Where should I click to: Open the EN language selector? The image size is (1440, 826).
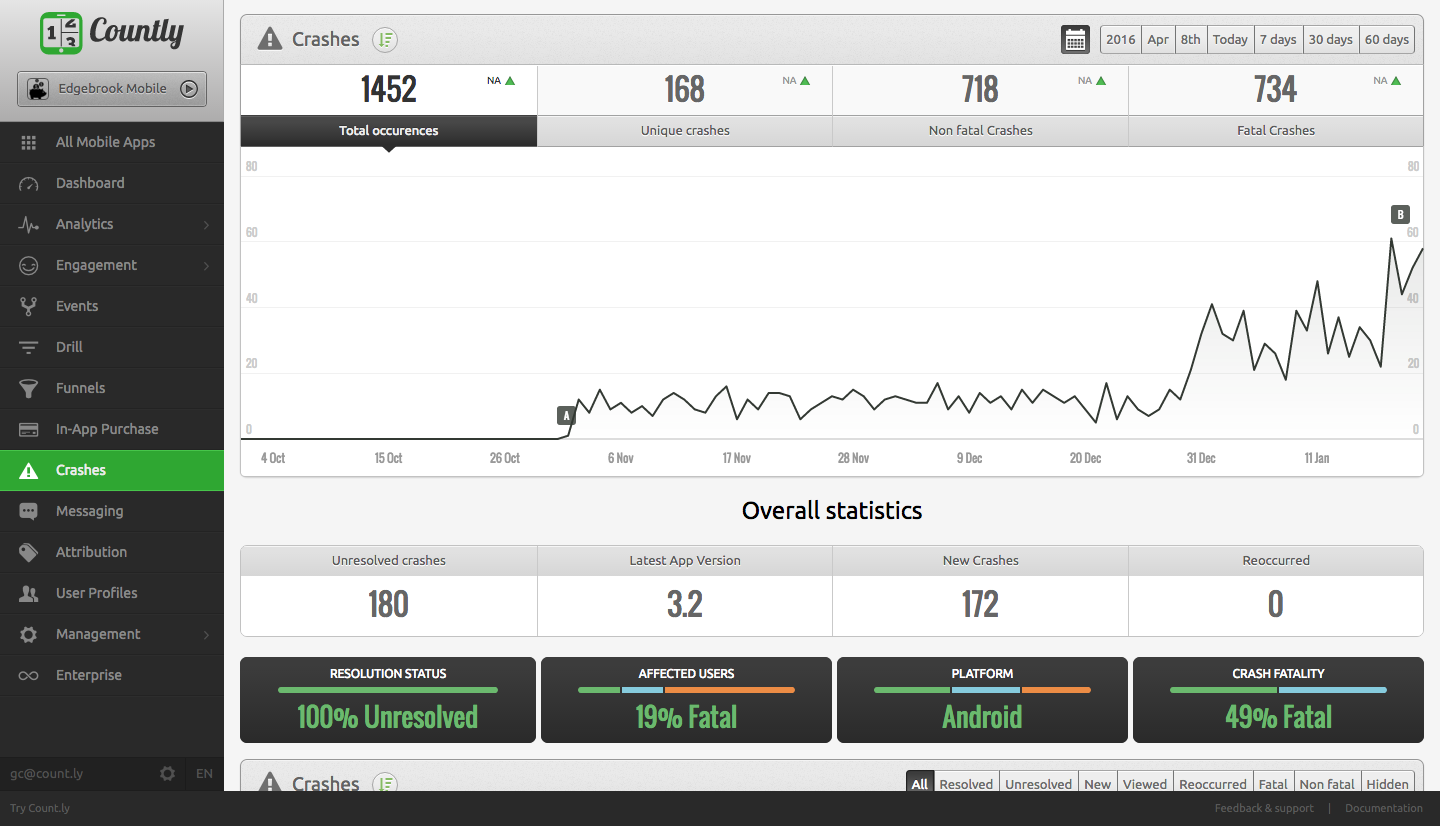coord(204,773)
